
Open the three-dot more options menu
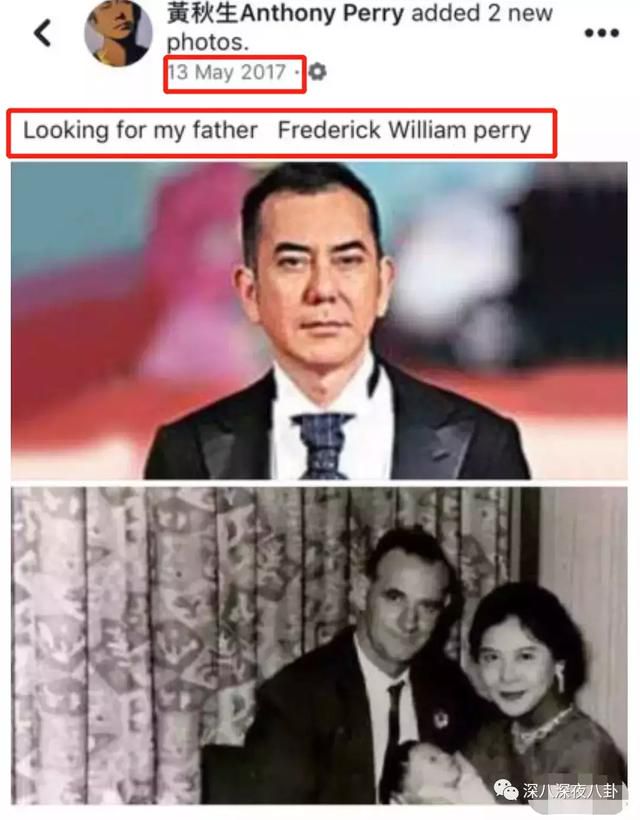pyautogui.click(x=601, y=33)
